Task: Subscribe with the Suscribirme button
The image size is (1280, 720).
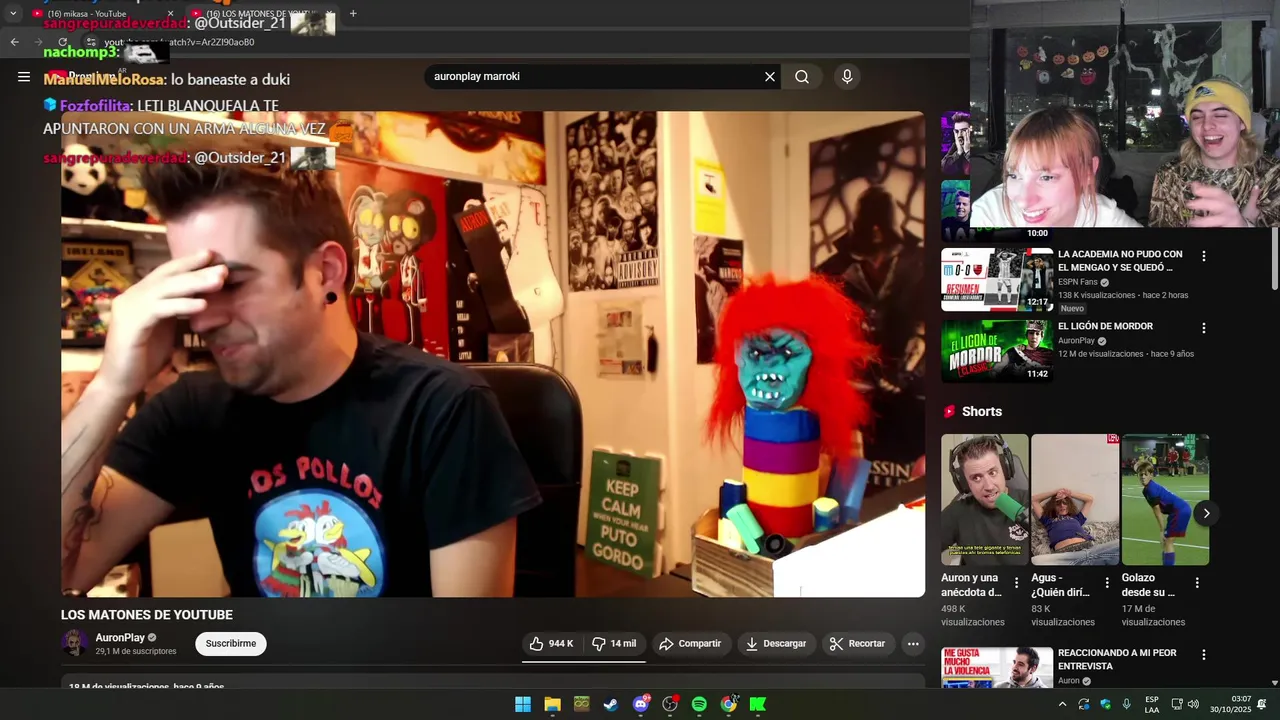Action: click(231, 644)
